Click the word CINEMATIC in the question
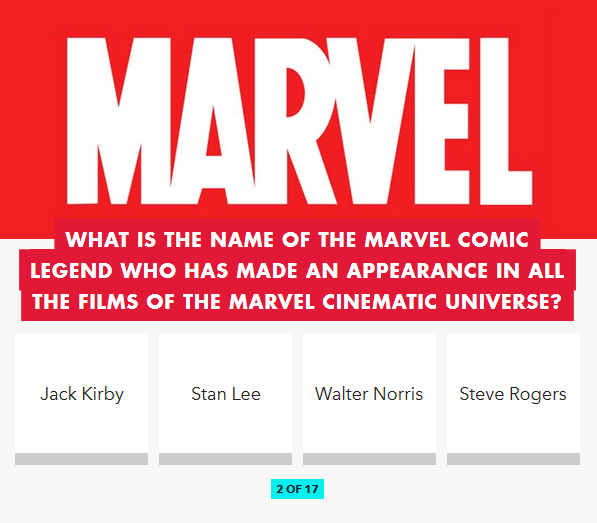The image size is (597, 523). 379,302
